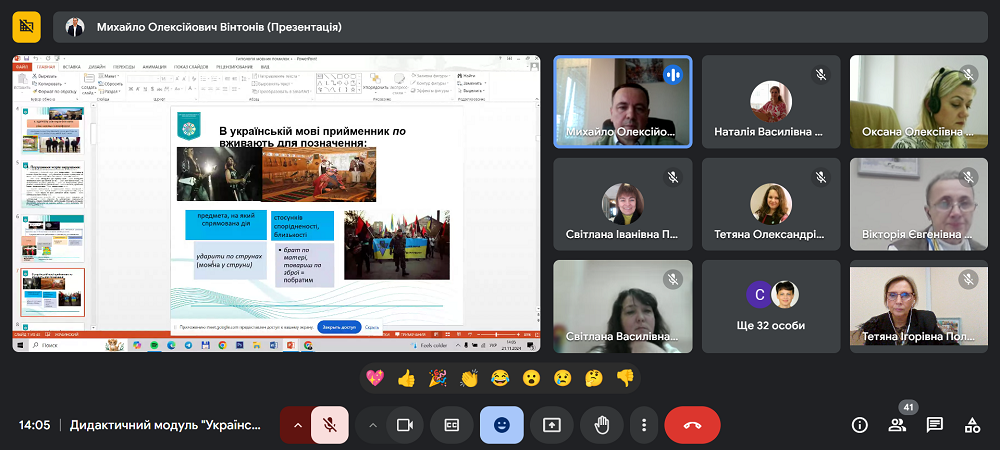The width and height of the screenshot is (1000, 450).
Task: Show the participants list icon
Action: coord(897,425)
